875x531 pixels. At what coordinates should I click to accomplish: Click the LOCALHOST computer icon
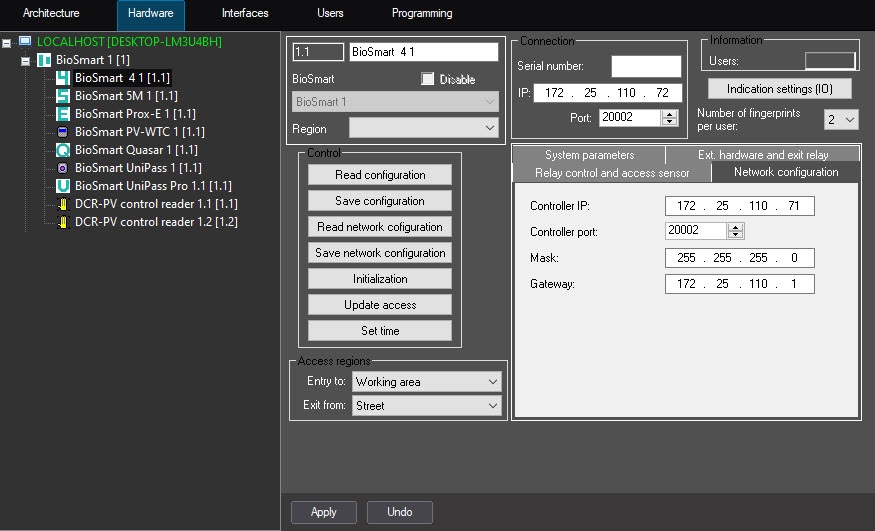coord(25,42)
